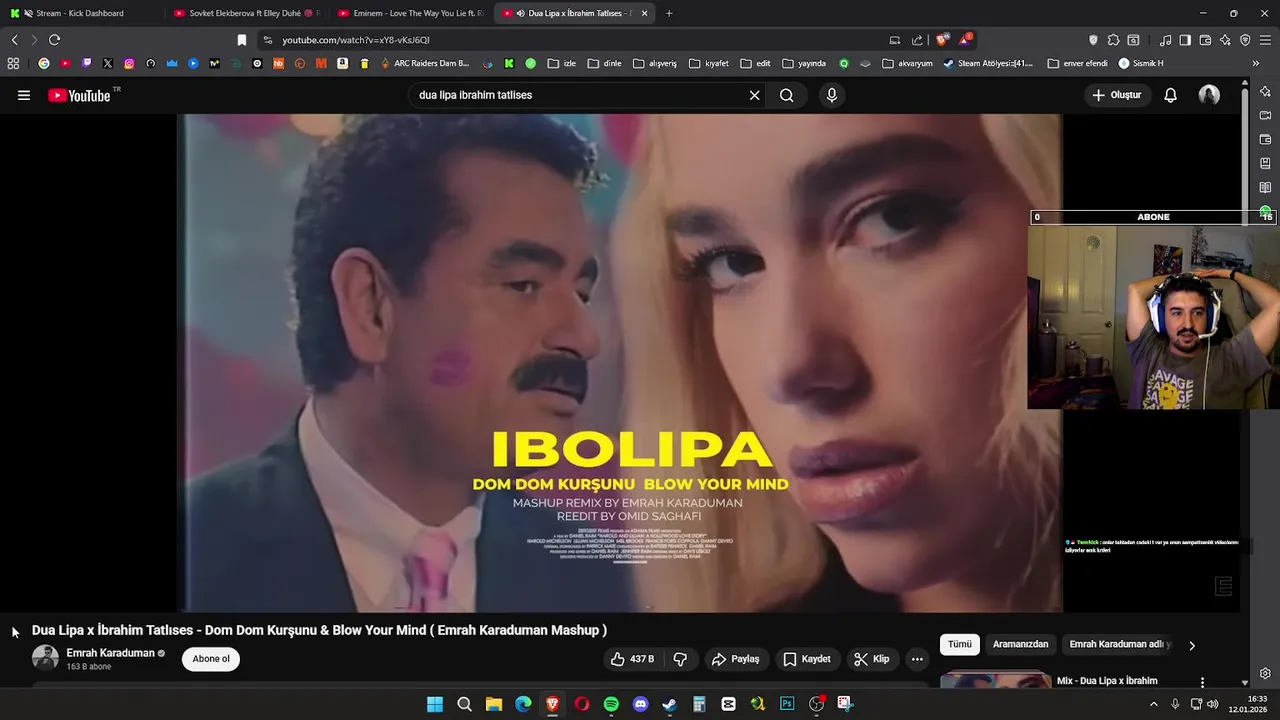Open the Windows Start menu
Viewport: 1280px width, 720px height.
pyautogui.click(x=435, y=704)
